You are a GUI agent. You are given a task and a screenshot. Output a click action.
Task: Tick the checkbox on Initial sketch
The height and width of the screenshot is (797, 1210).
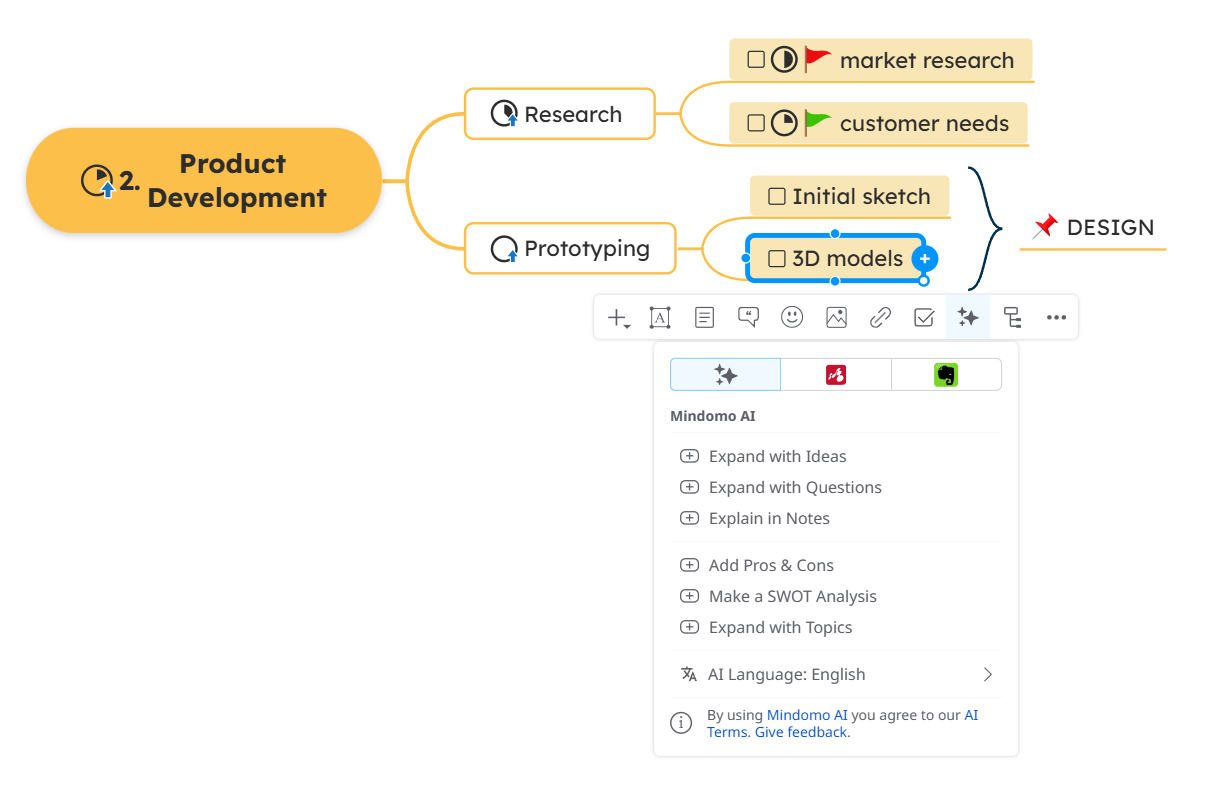(779, 196)
